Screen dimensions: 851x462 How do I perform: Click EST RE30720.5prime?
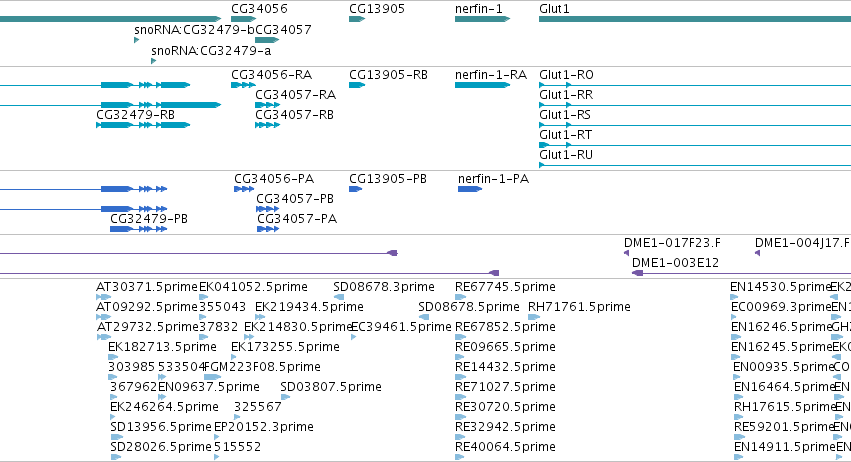[x=505, y=408]
